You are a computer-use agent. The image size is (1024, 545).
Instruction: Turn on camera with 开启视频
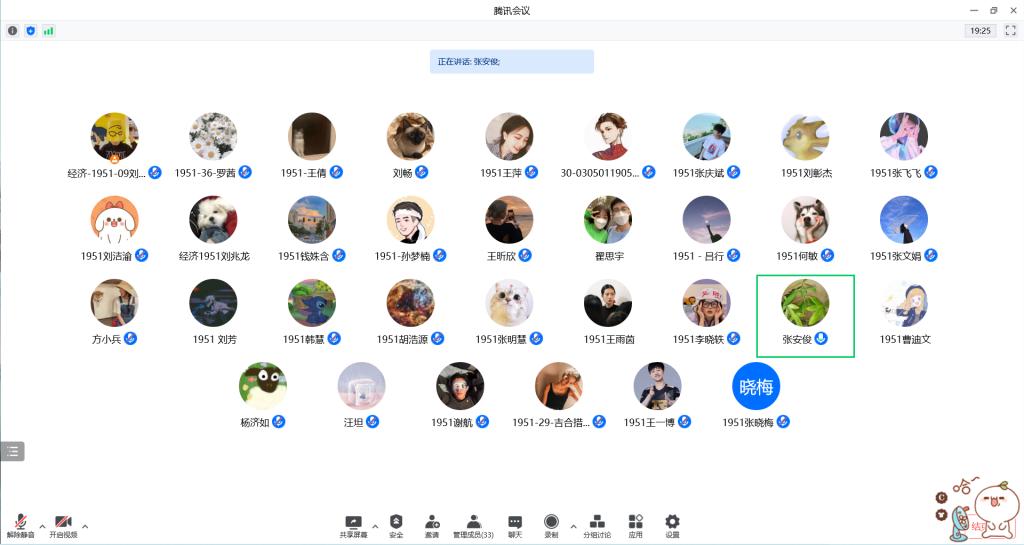(x=62, y=525)
